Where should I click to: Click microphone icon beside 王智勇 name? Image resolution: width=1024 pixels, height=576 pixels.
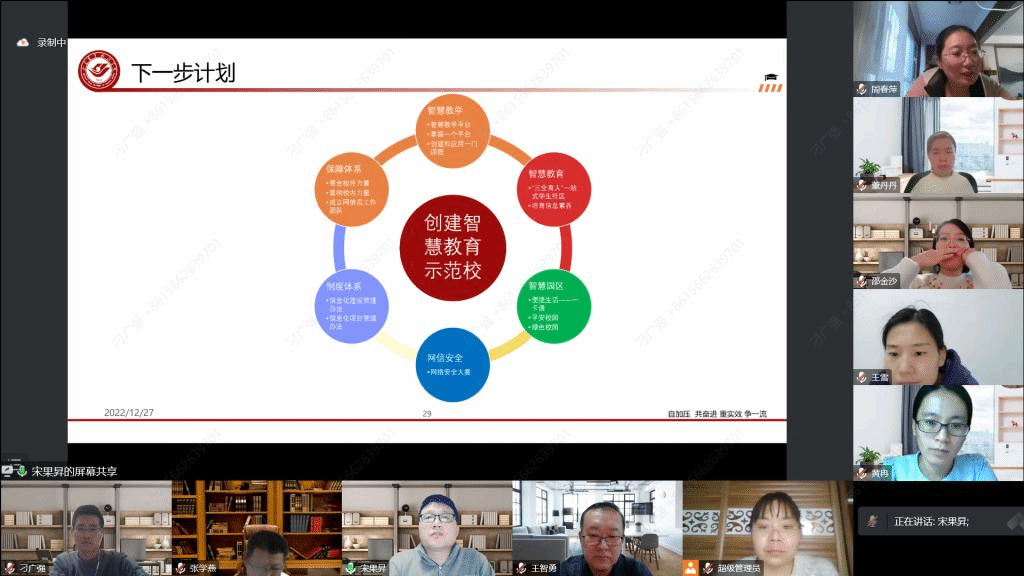tap(521, 568)
